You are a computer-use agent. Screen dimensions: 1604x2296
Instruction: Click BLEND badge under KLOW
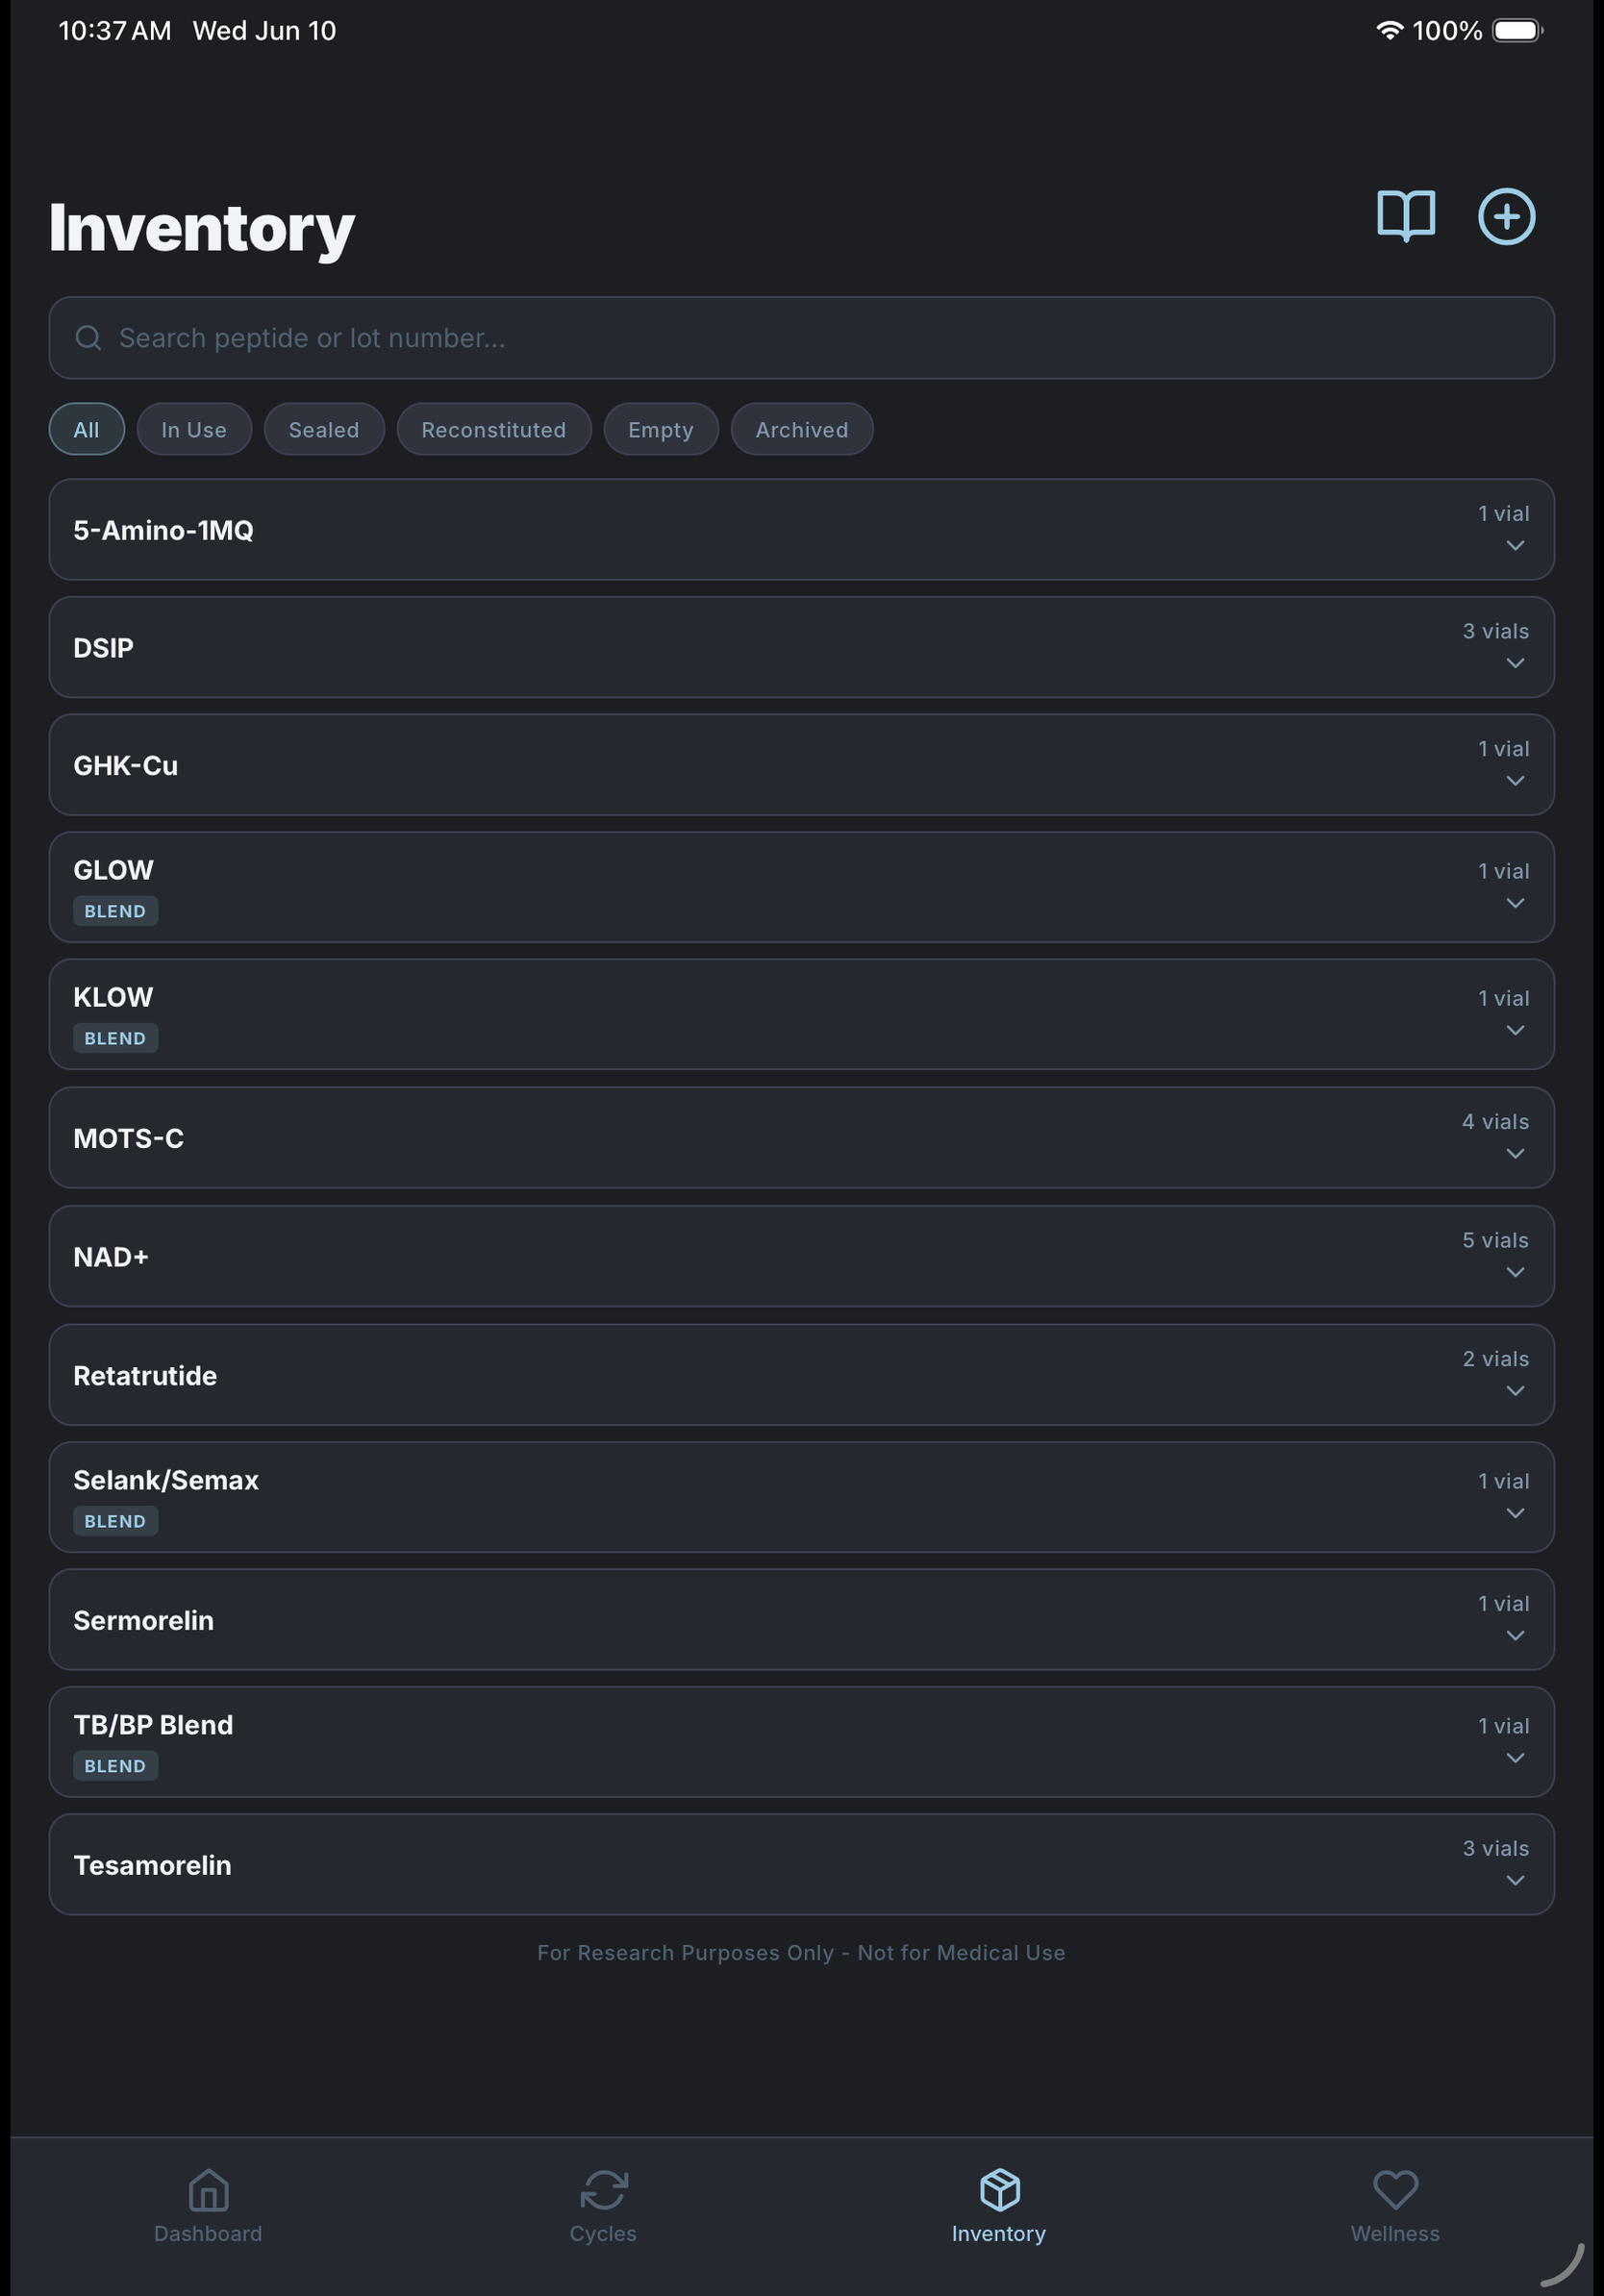coord(115,1038)
